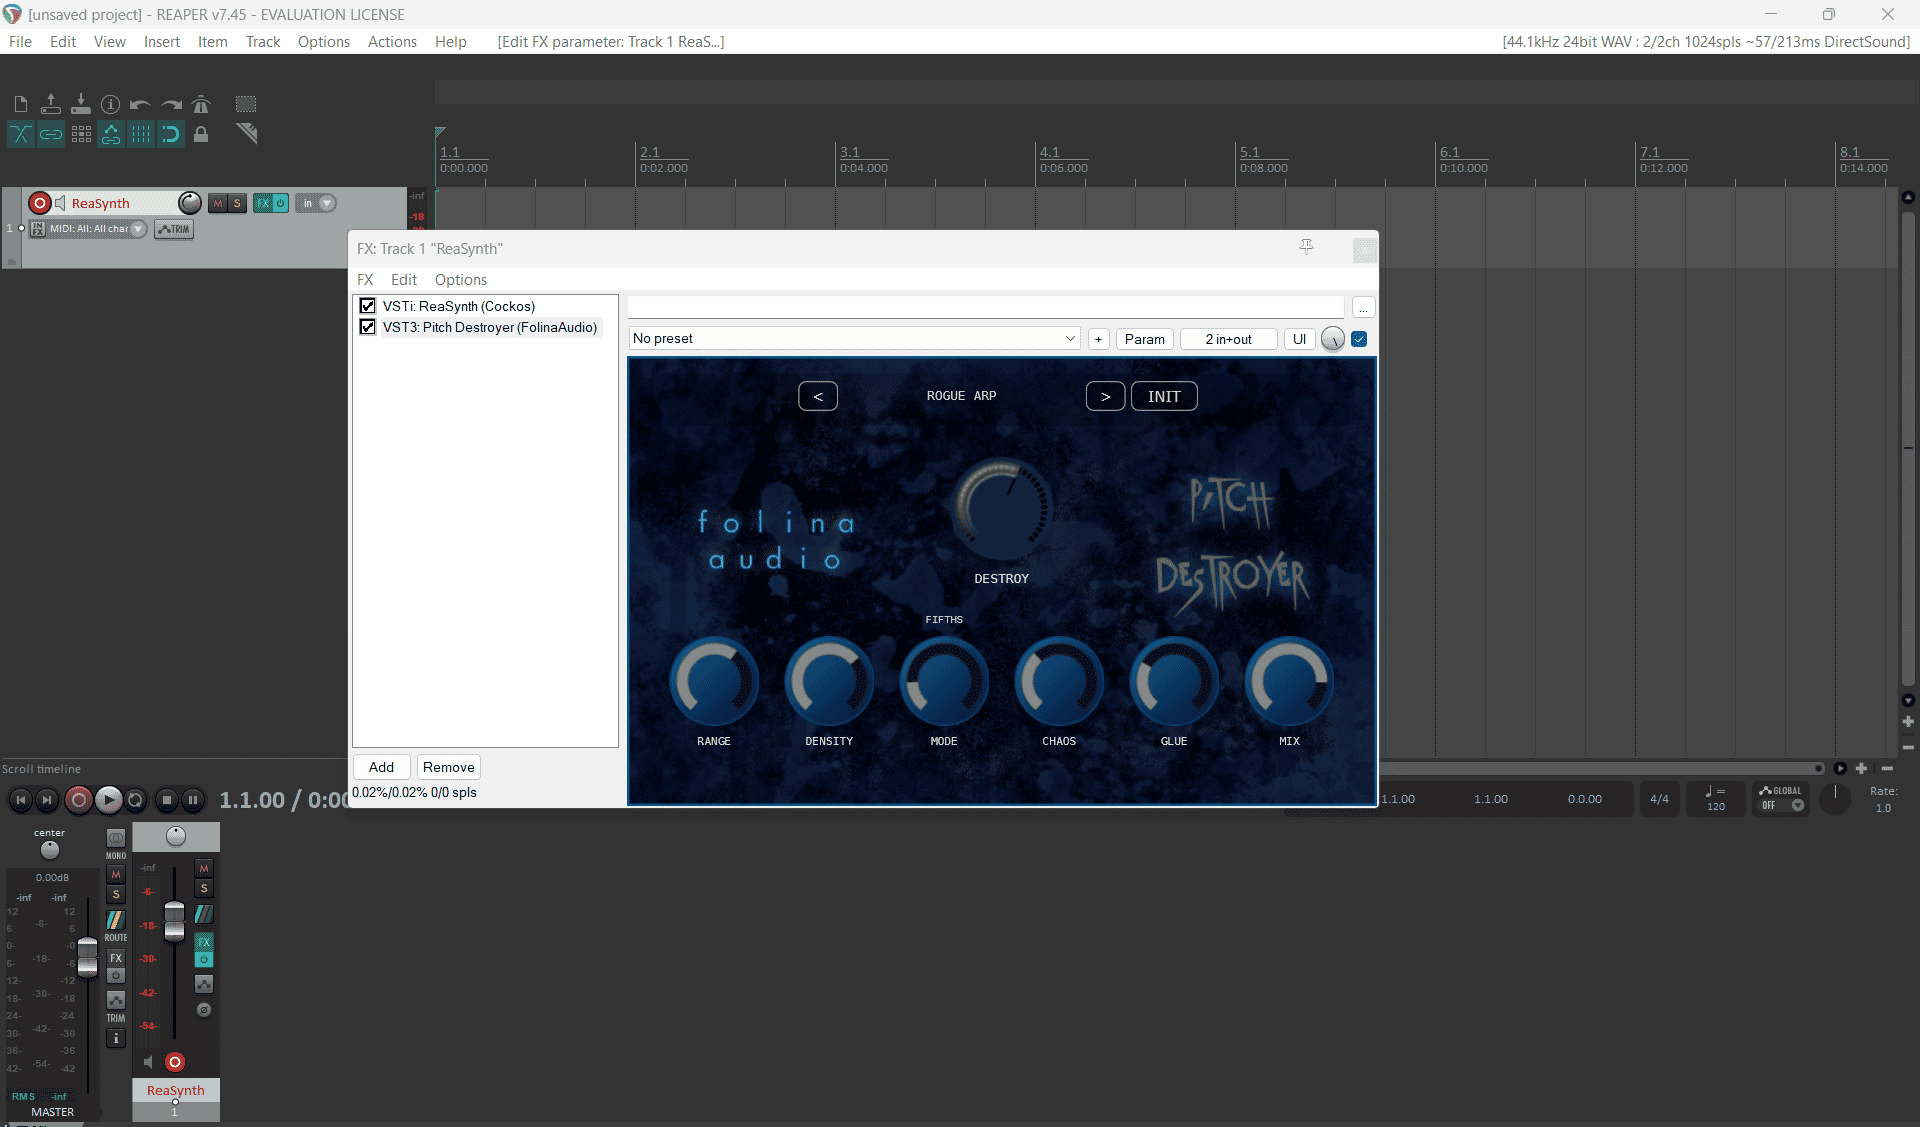Uncheck VSTi: ReaSynth (Cockos) checkbox

[x=368, y=306]
